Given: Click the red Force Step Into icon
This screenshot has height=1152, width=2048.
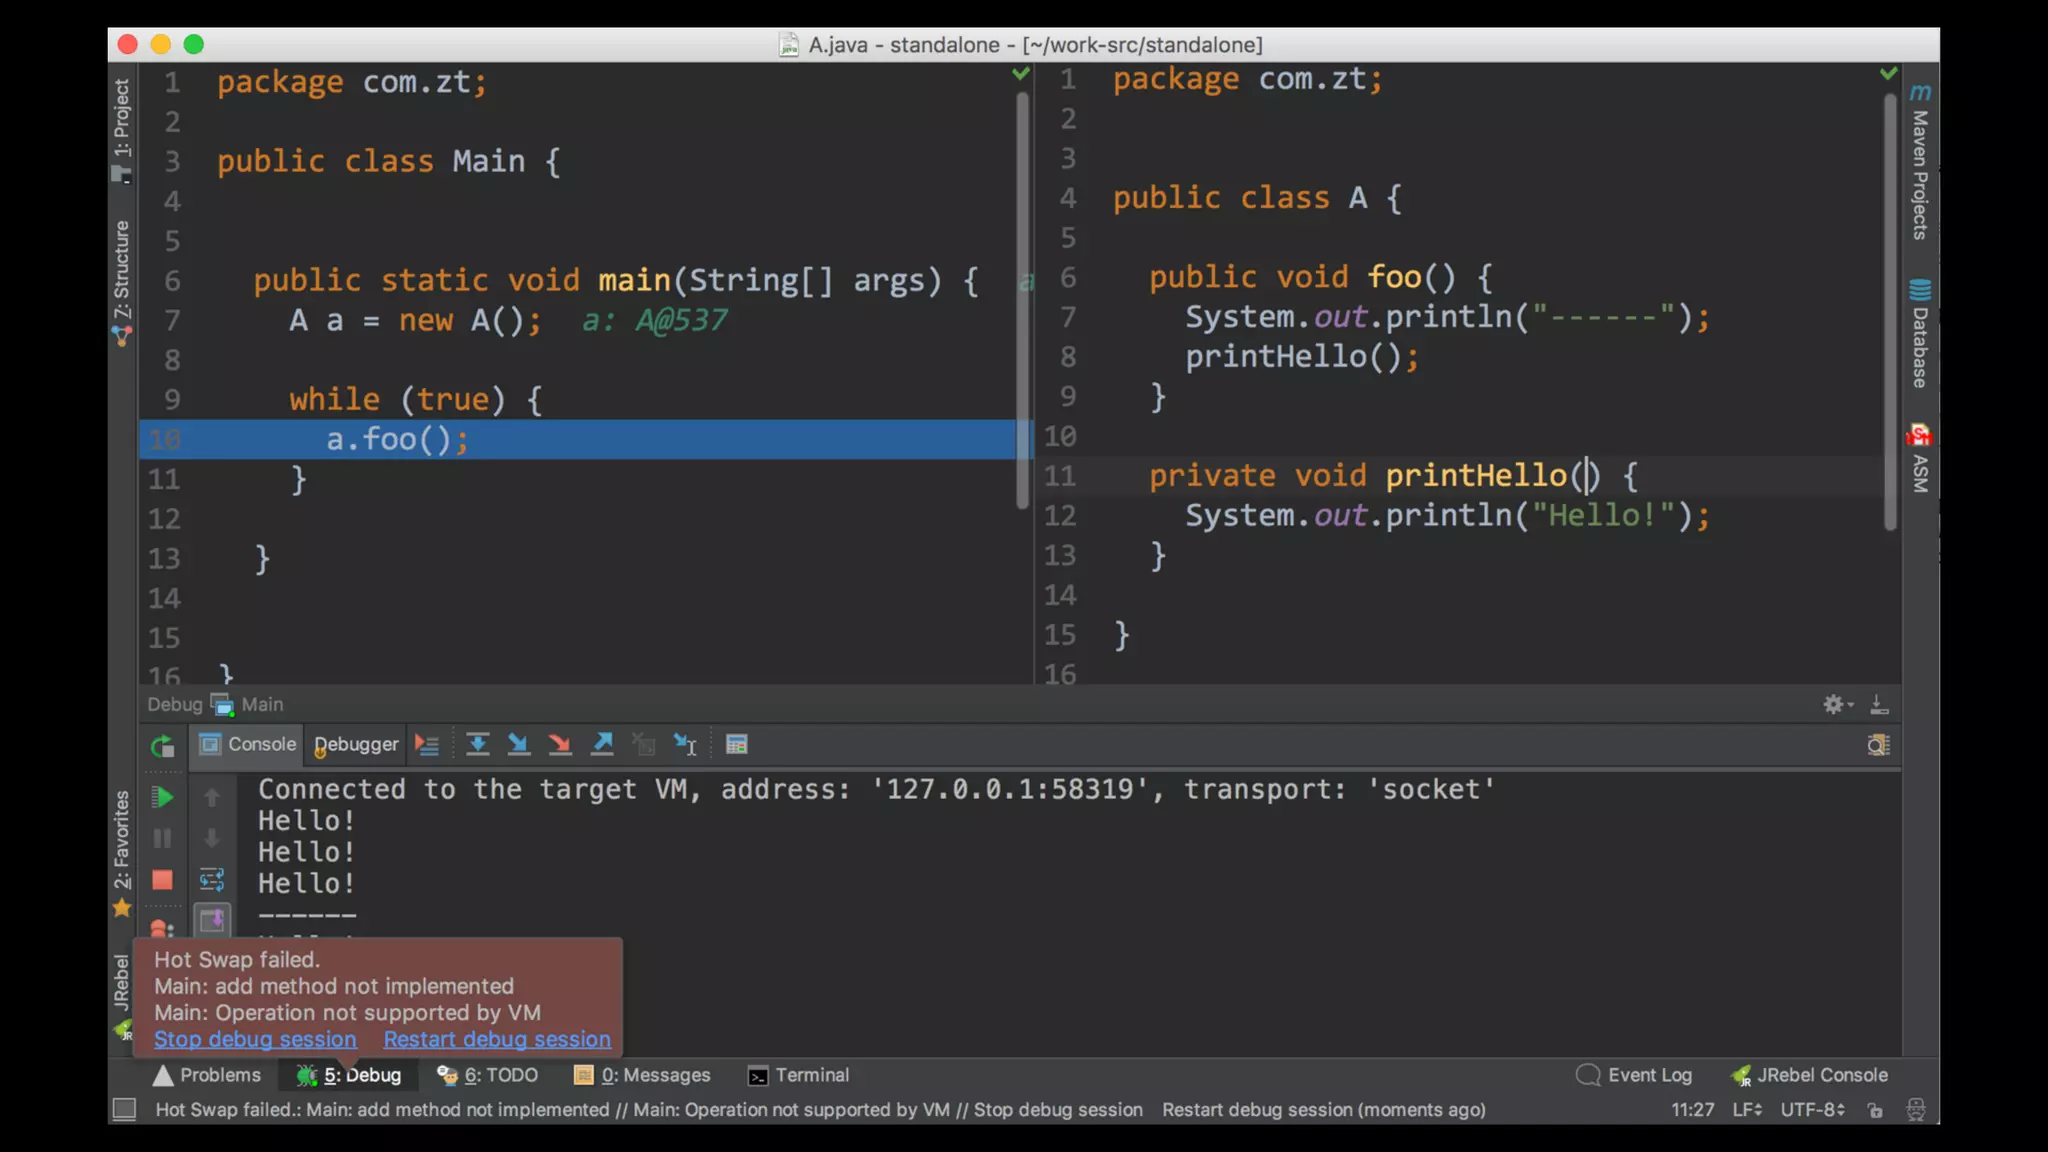Looking at the screenshot, I should pos(560,744).
